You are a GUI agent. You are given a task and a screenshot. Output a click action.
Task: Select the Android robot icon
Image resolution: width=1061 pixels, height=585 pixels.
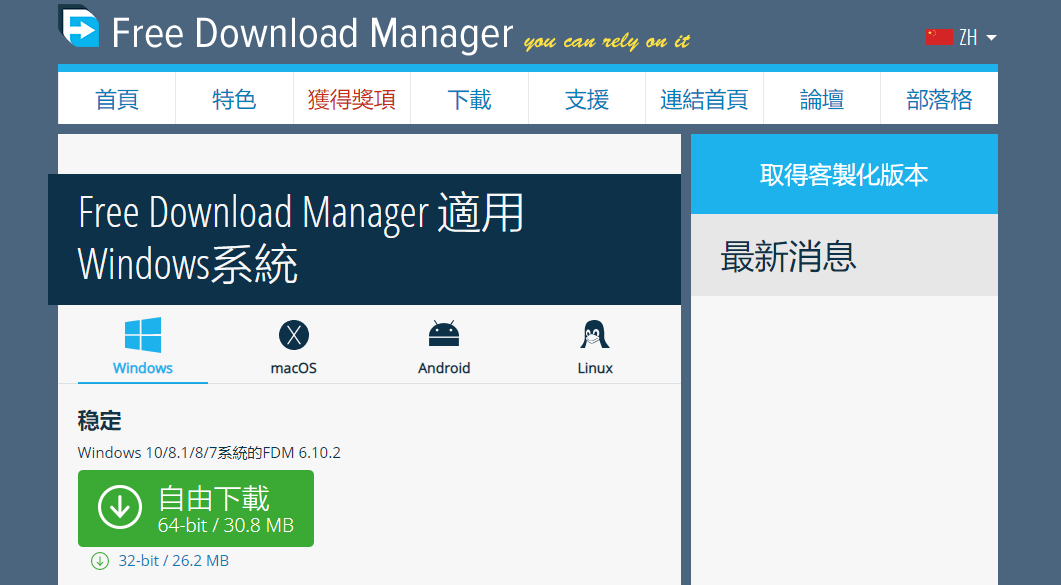click(444, 333)
